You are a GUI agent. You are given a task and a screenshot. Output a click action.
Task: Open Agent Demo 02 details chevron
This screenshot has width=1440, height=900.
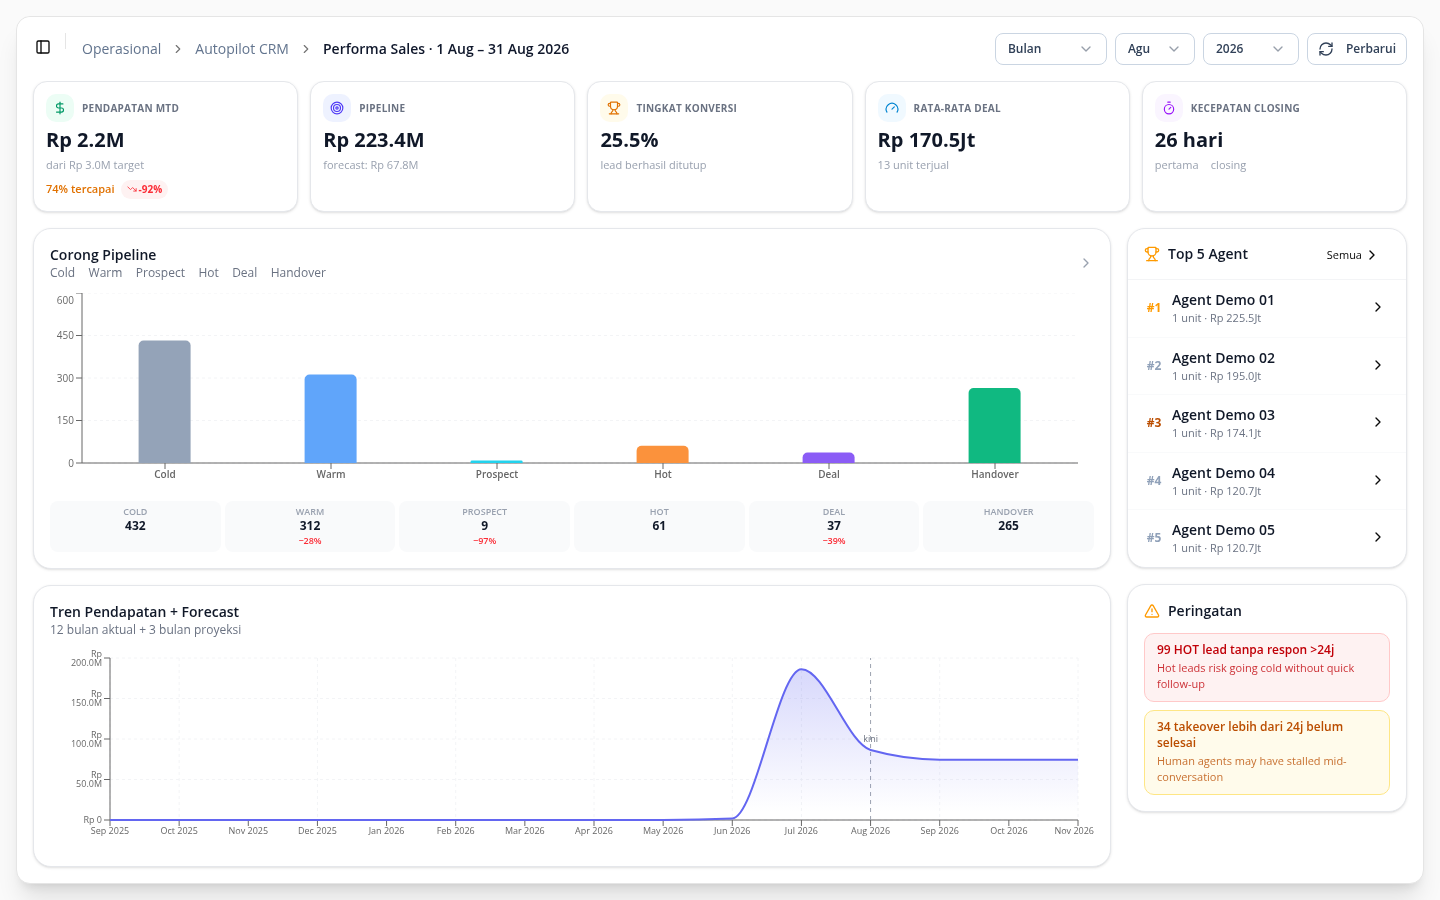[1378, 365]
